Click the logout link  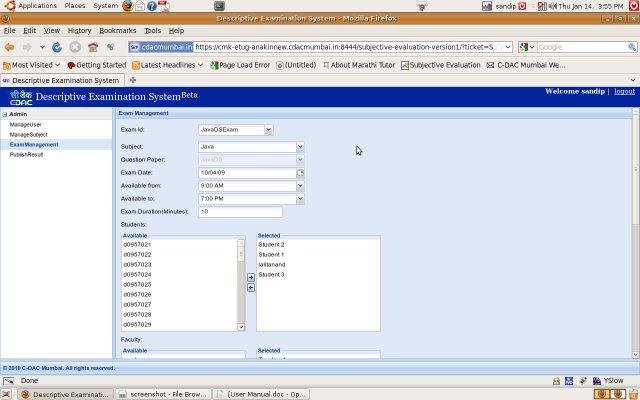pyautogui.click(x=624, y=91)
